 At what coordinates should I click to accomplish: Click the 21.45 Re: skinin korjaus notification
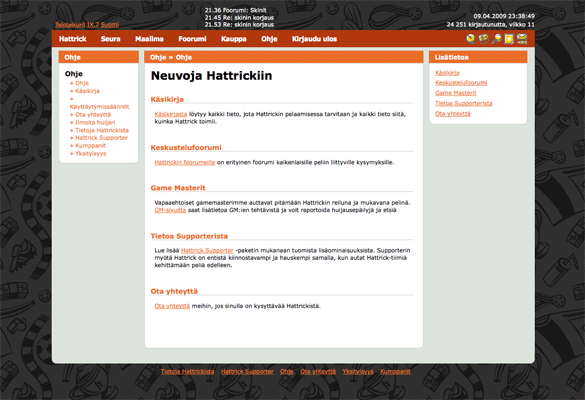click(x=239, y=18)
